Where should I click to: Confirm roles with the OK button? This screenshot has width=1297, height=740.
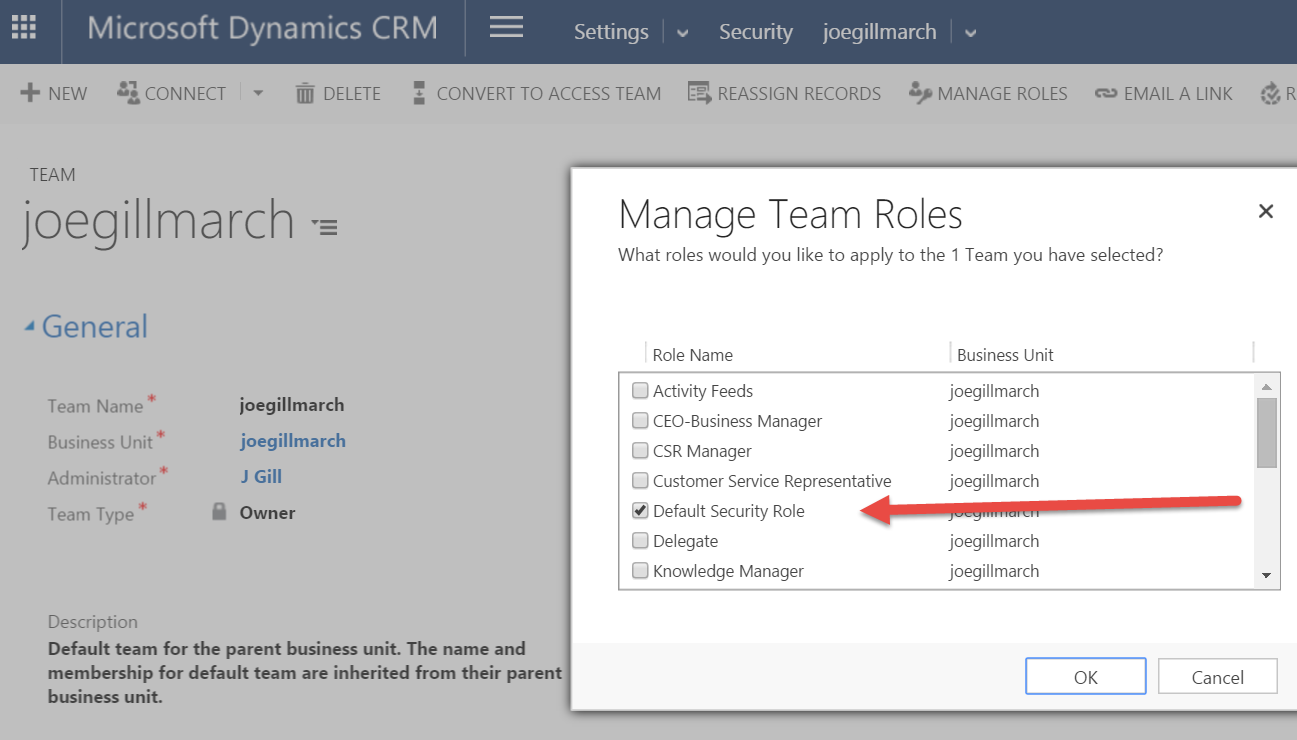(x=1086, y=677)
